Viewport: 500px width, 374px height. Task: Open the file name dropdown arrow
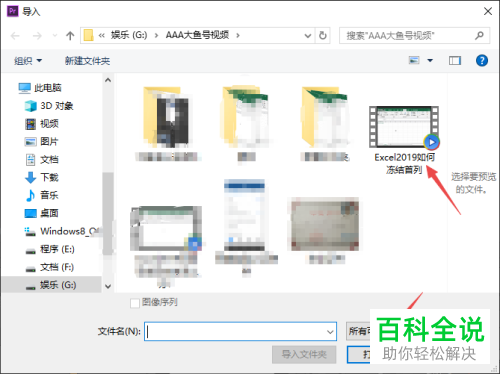pos(330,332)
